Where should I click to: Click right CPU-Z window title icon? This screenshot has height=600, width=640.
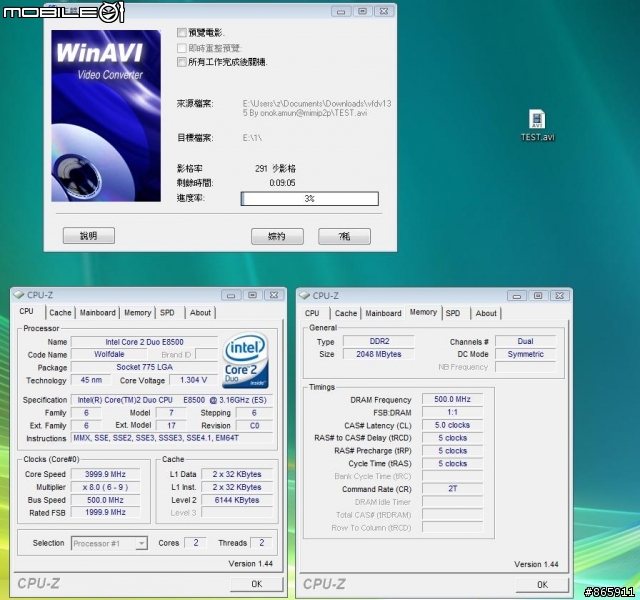pos(304,295)
